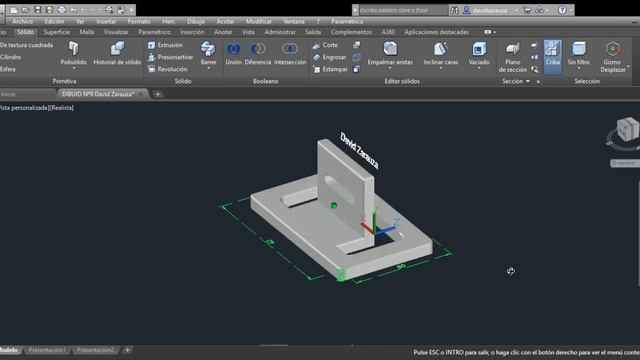
Task: Click the ViewCube navigation cube
Action: click(x=628, y=129)
